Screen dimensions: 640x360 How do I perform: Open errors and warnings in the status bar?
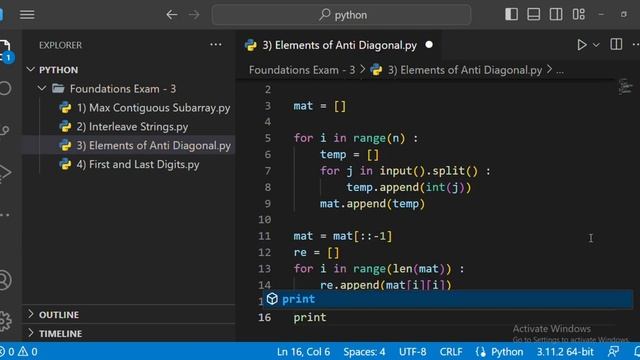(x=19, y=351)
